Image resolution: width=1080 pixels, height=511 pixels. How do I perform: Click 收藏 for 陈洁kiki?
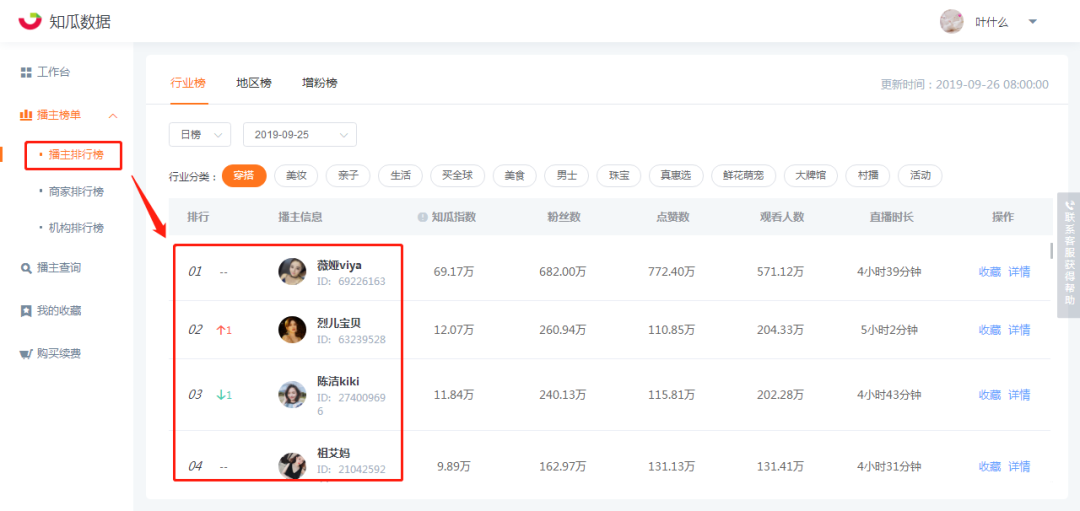coord(990,395)
